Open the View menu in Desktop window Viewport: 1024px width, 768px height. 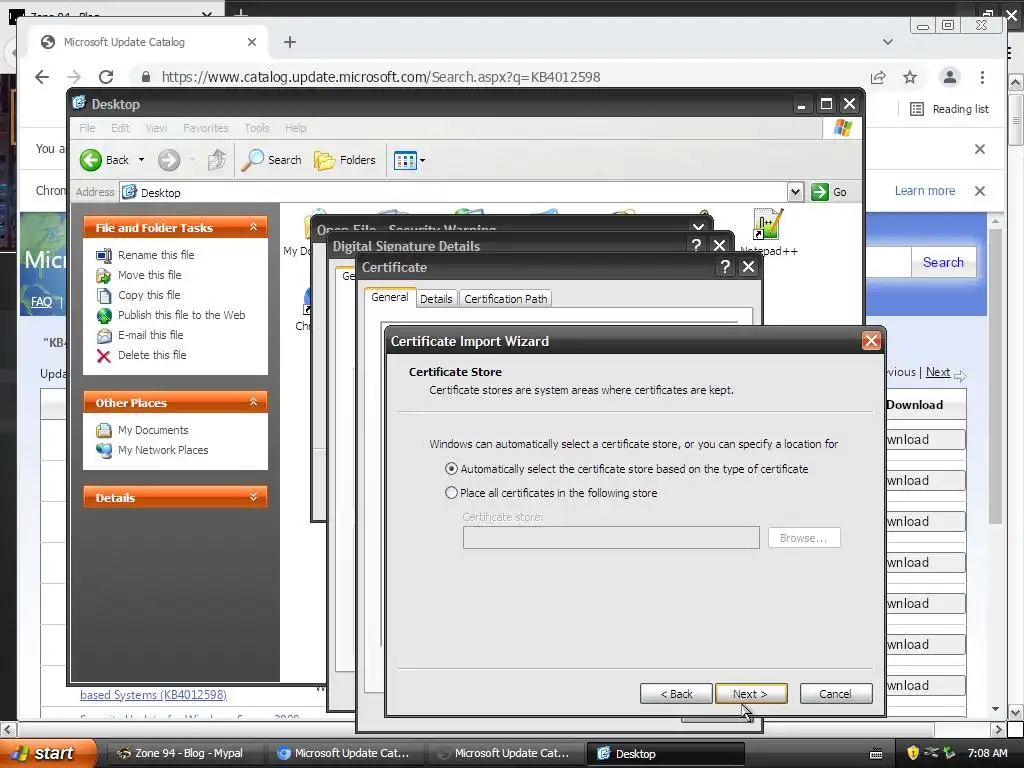pos(156,128)
